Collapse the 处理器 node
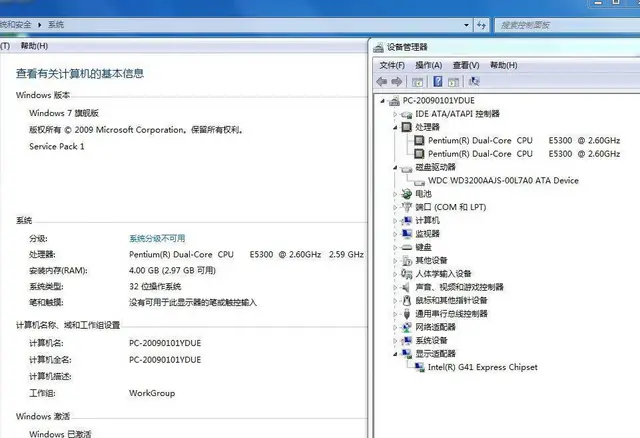 (x=395, y=128)
